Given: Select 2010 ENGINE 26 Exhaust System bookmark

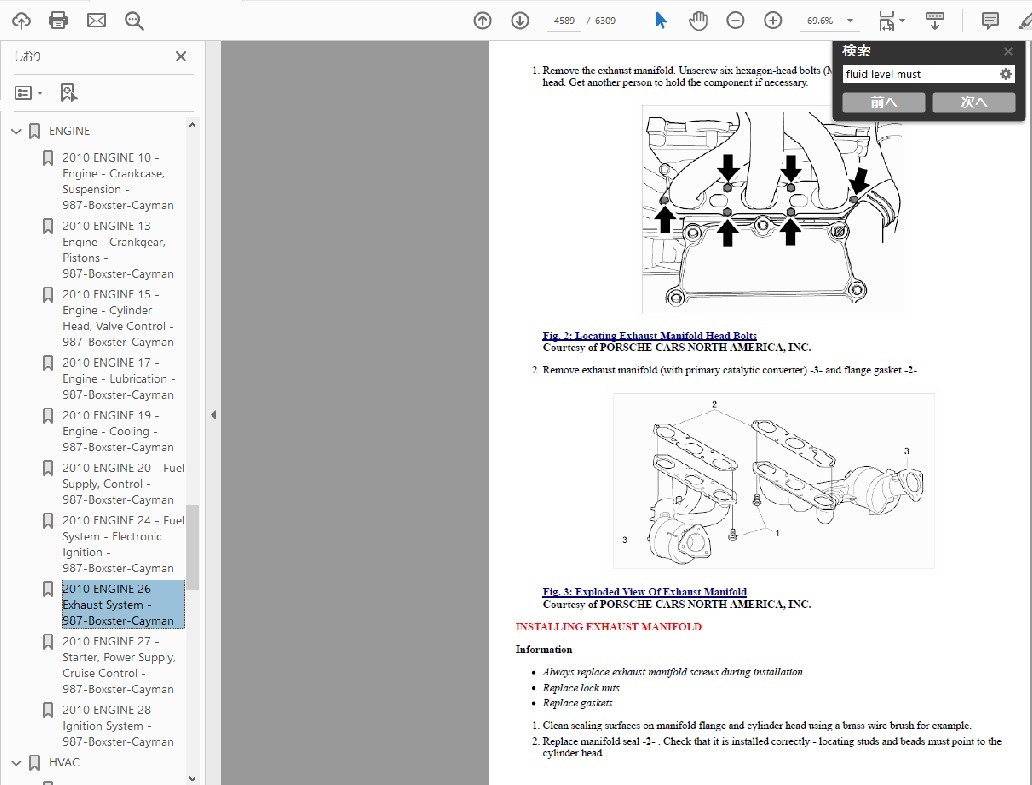Looking at the screenshot, I should point(123,605).
